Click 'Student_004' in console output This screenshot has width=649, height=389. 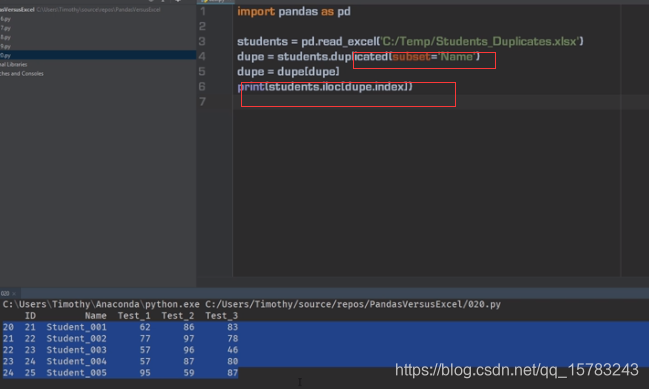point(77,362)
